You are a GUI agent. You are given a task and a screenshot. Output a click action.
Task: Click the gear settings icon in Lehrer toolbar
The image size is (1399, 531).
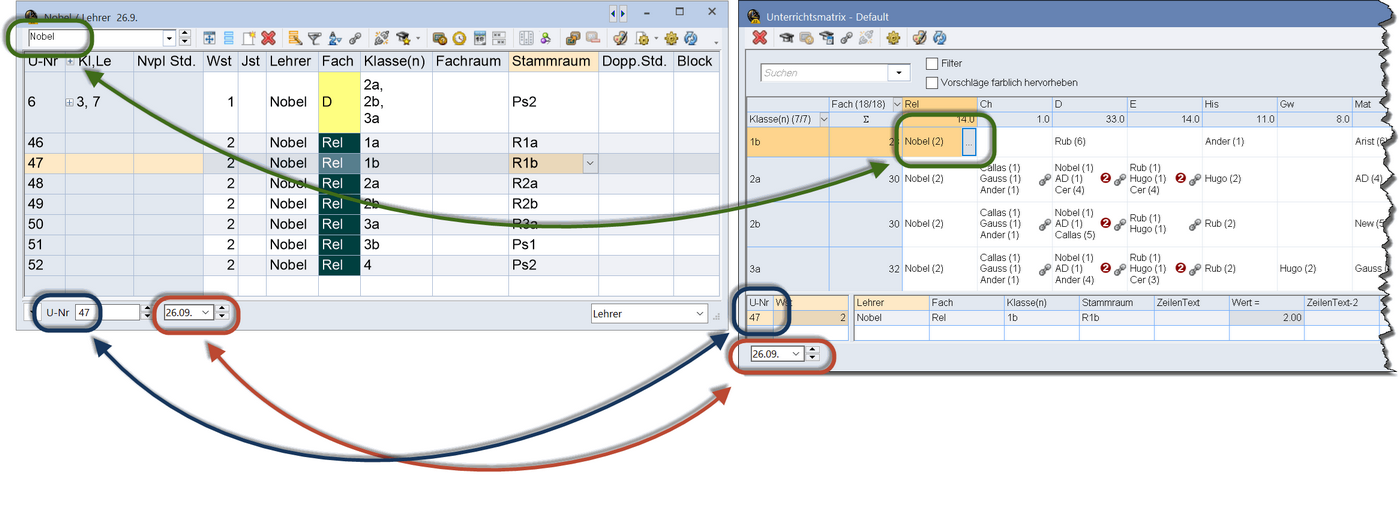[x=671, y=38]
